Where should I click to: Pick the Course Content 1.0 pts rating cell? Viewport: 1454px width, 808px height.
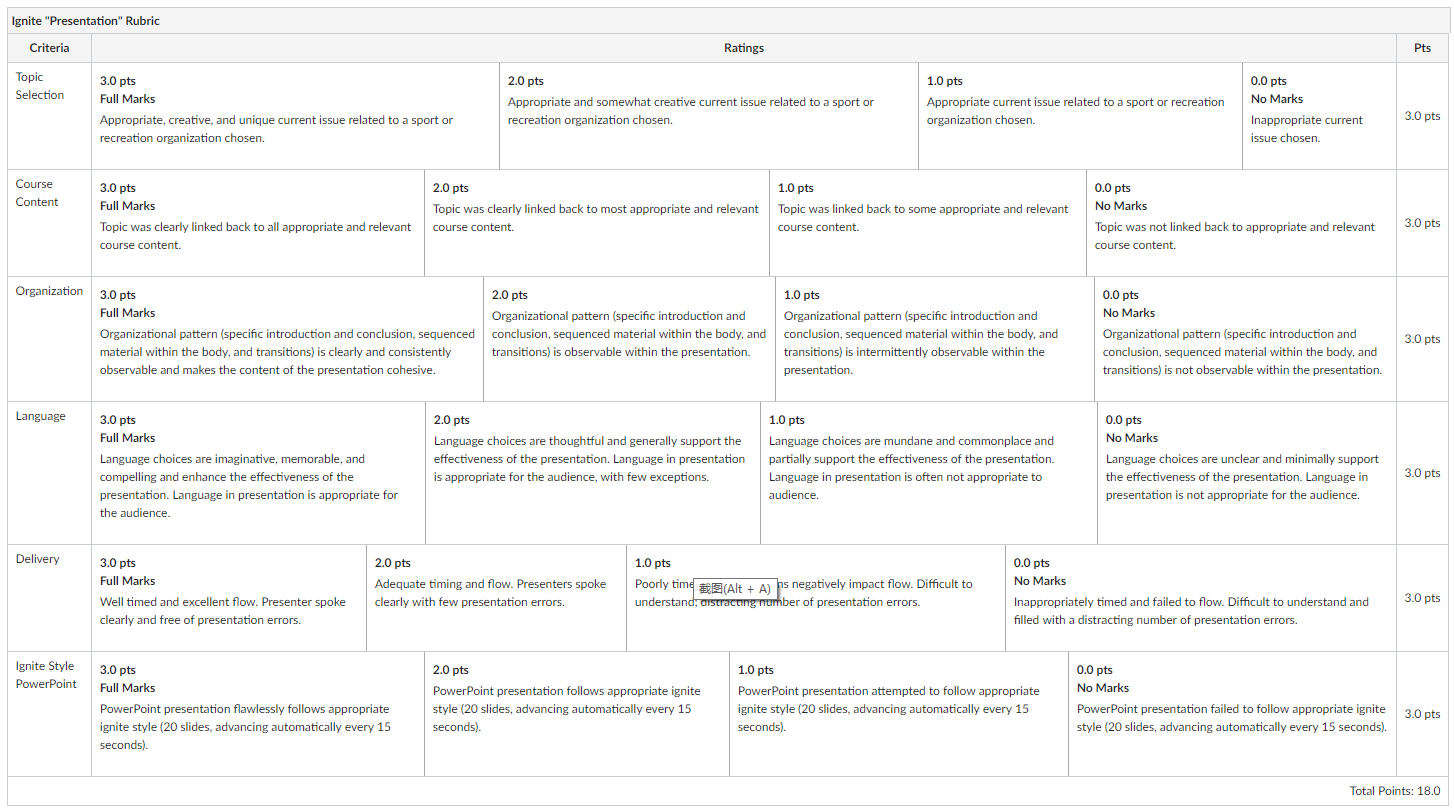tap(928, 223)
